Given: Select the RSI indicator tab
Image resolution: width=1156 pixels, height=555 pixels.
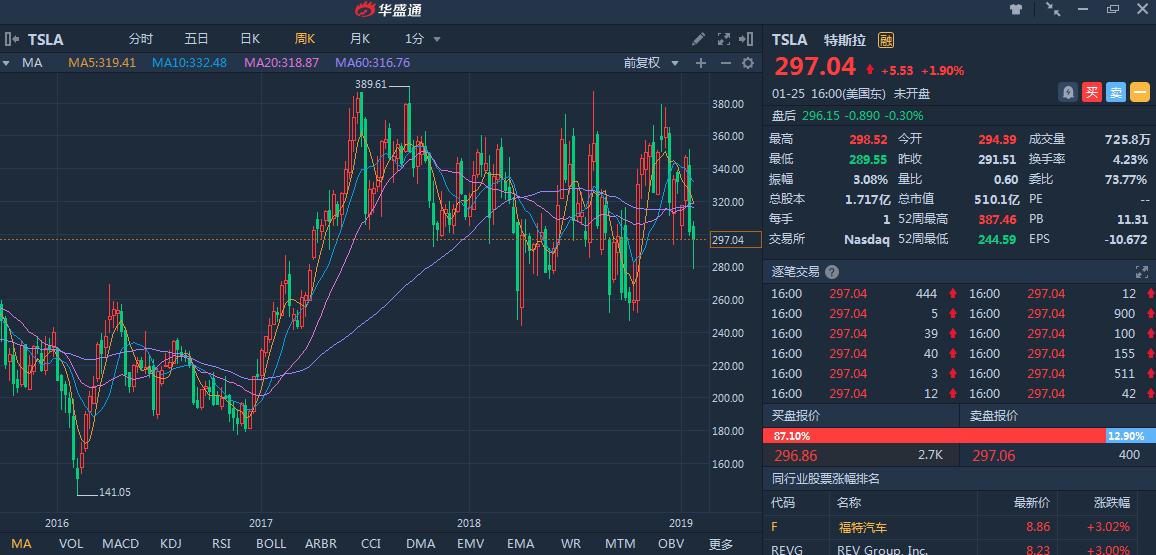Looking at the screenshot, I should click(x=221, y=544).
